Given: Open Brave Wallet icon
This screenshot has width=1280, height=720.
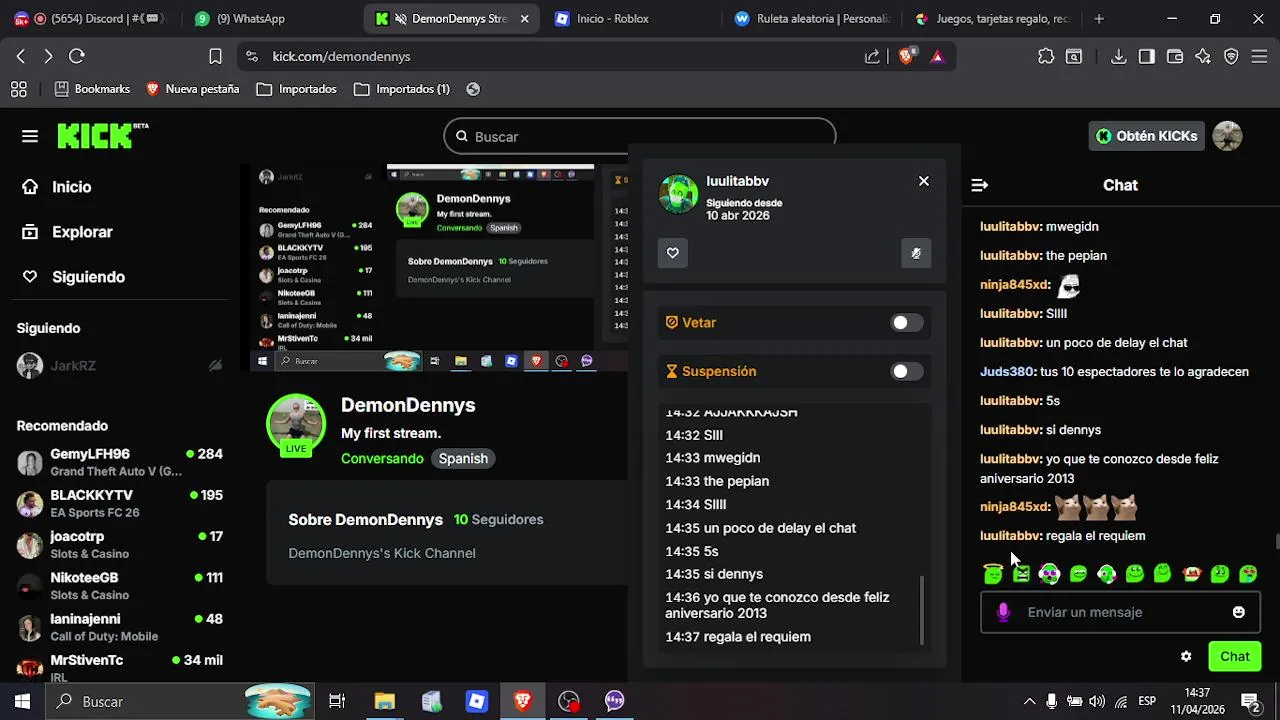Looking at the screenshot, I should point(1175,57).
